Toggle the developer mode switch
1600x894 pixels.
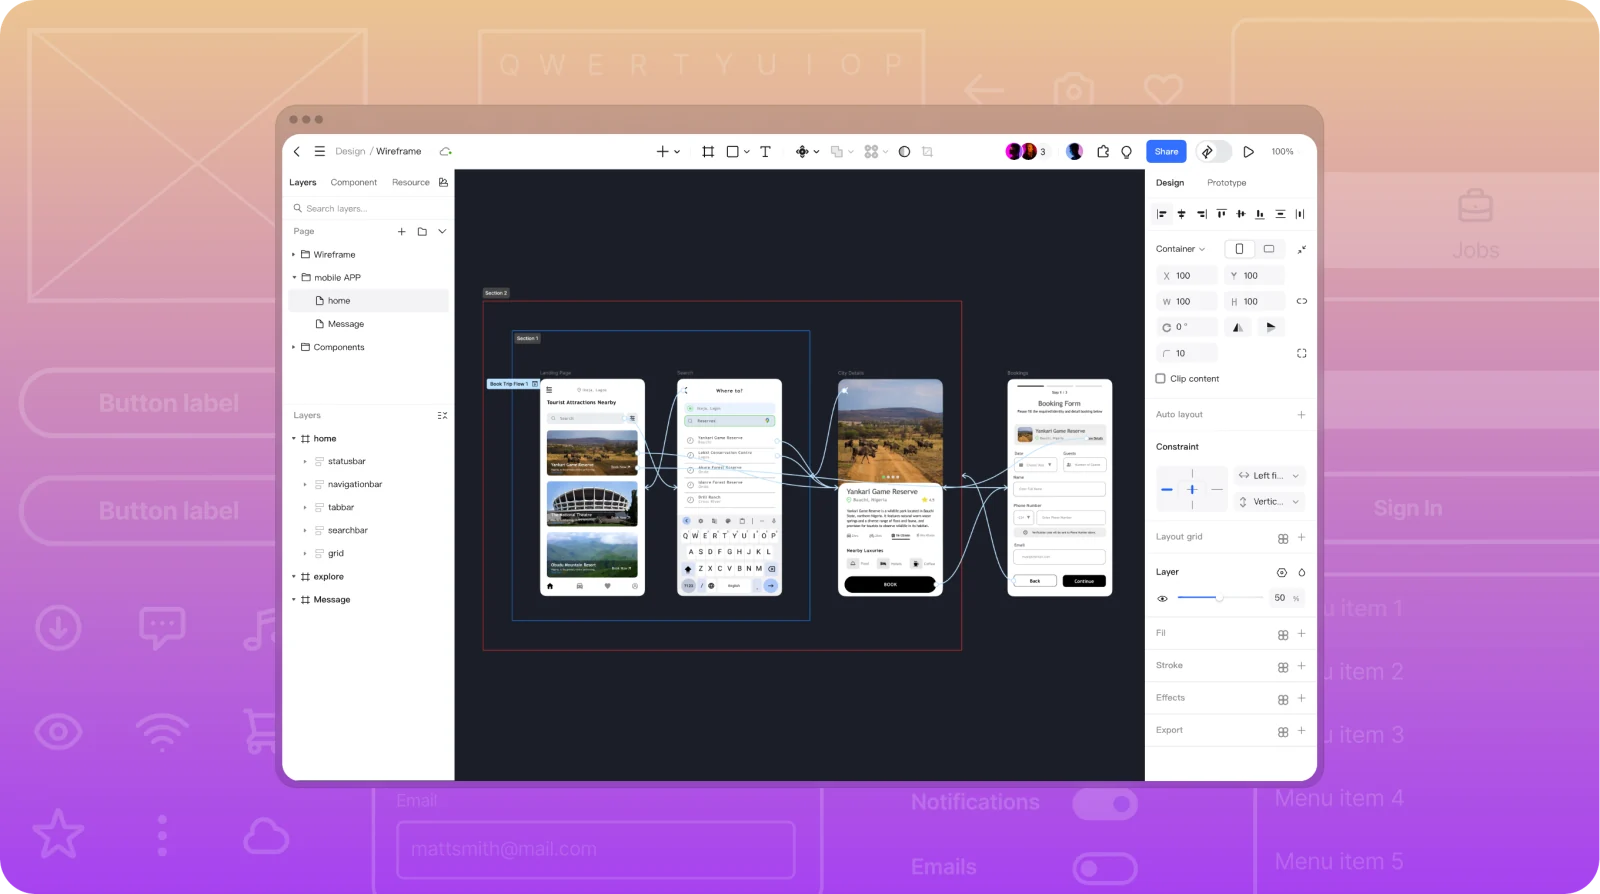click(x=1214, y=152)
